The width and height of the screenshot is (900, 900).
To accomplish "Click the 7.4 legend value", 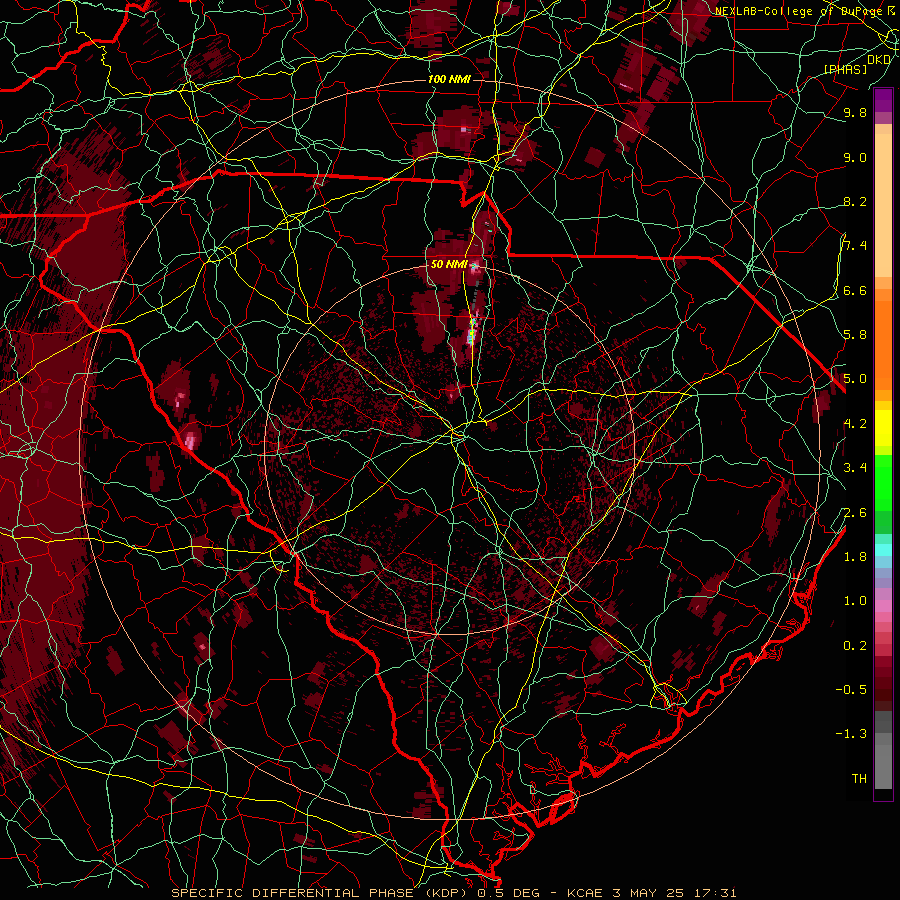I will click(x=855, y=246).
